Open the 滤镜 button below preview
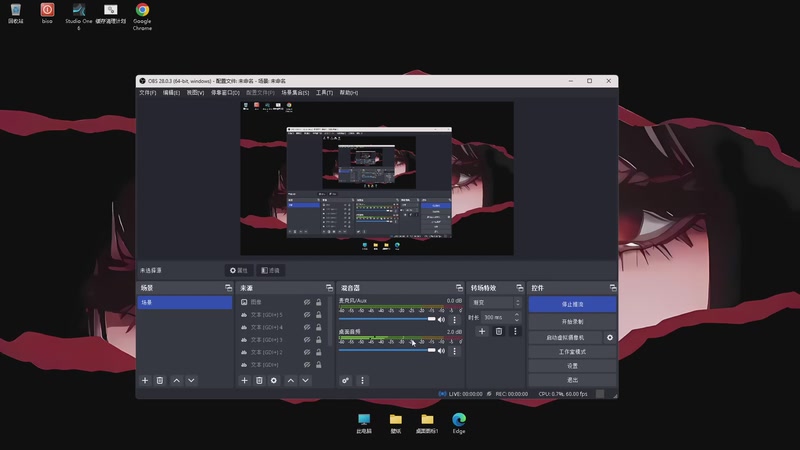Screen dimensions: 800x450 270,270
